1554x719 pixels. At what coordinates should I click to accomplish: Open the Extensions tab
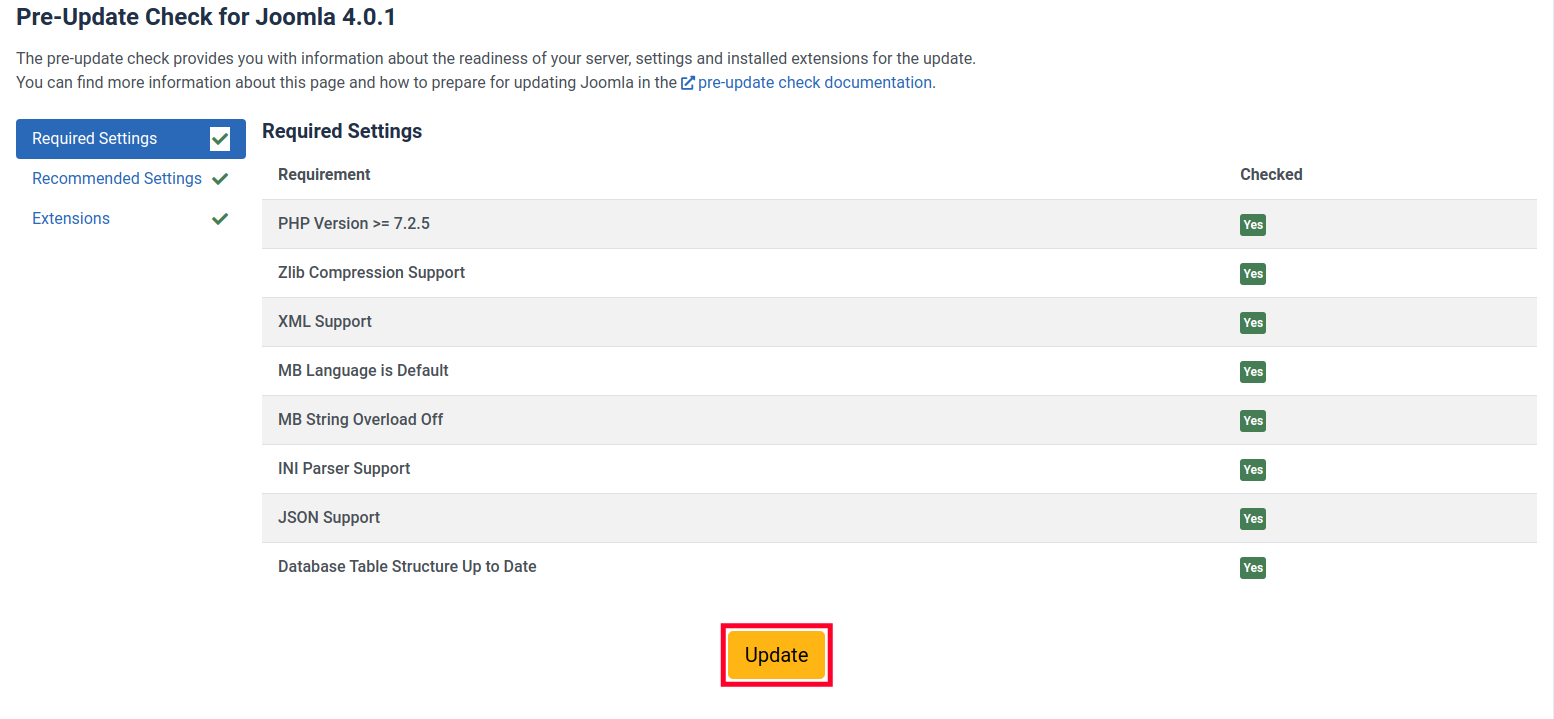tap(71, 219)
